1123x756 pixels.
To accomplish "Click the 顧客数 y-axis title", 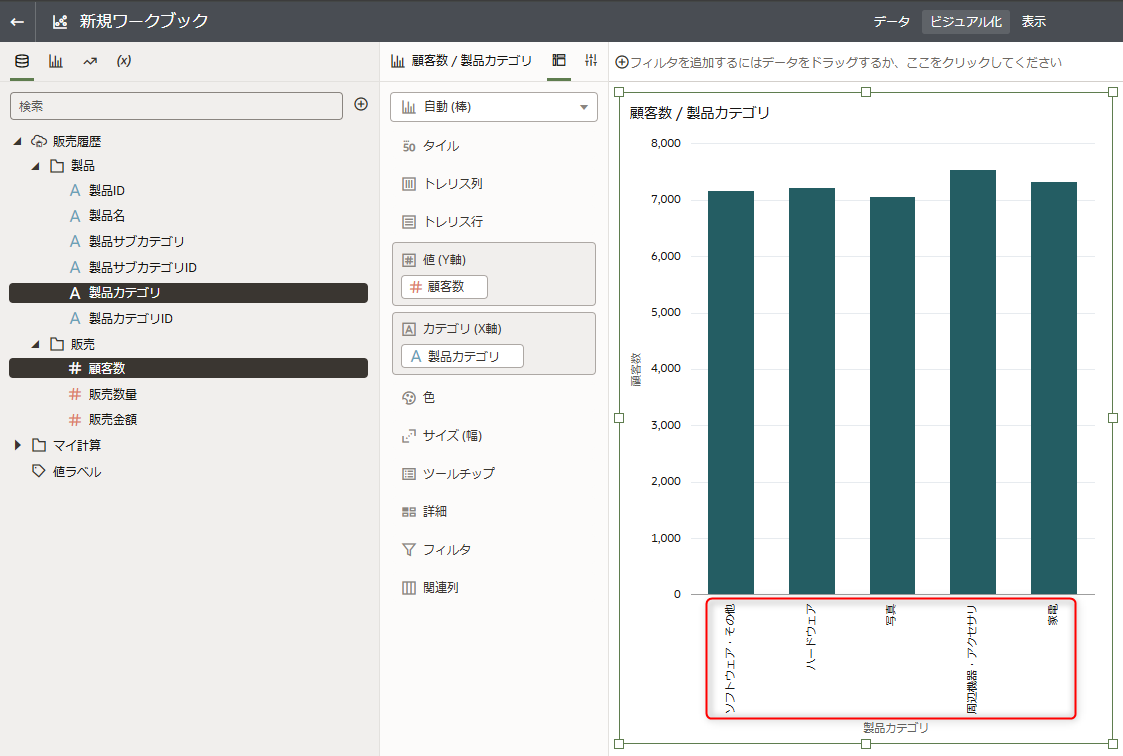I will (x=636, y=369).
